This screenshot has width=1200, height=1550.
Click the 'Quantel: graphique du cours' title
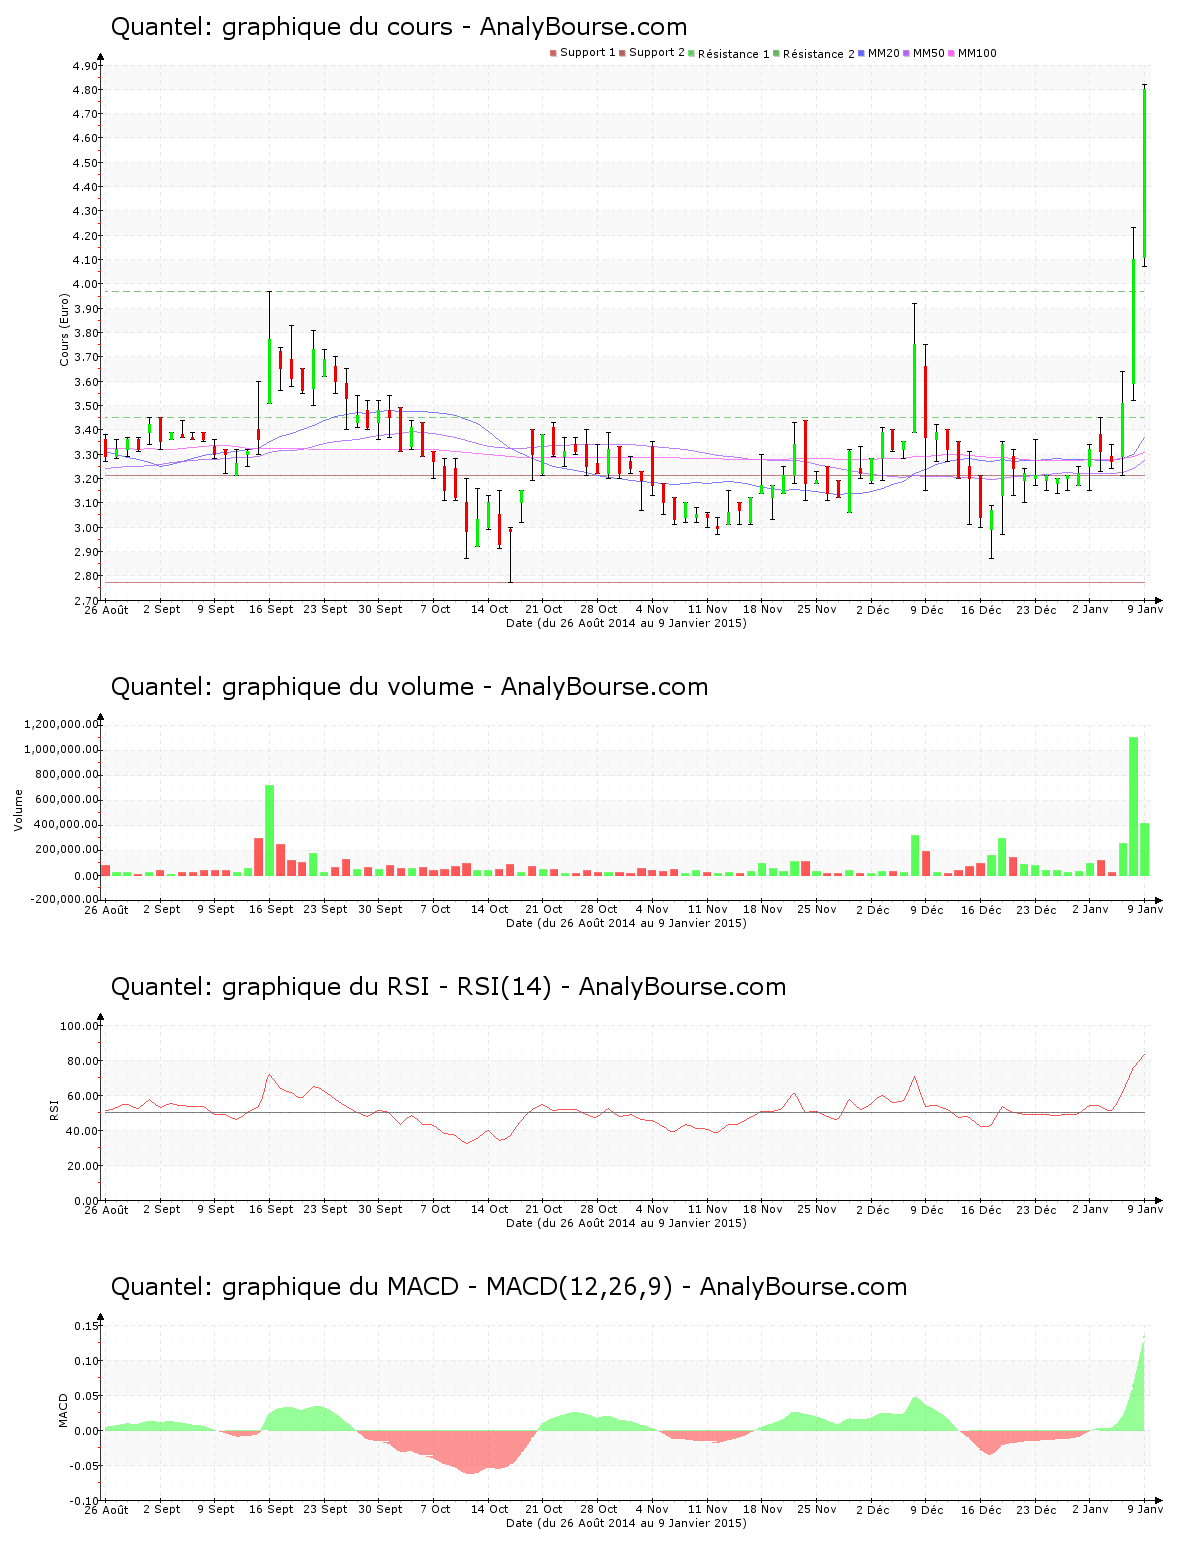click(398, 27)
